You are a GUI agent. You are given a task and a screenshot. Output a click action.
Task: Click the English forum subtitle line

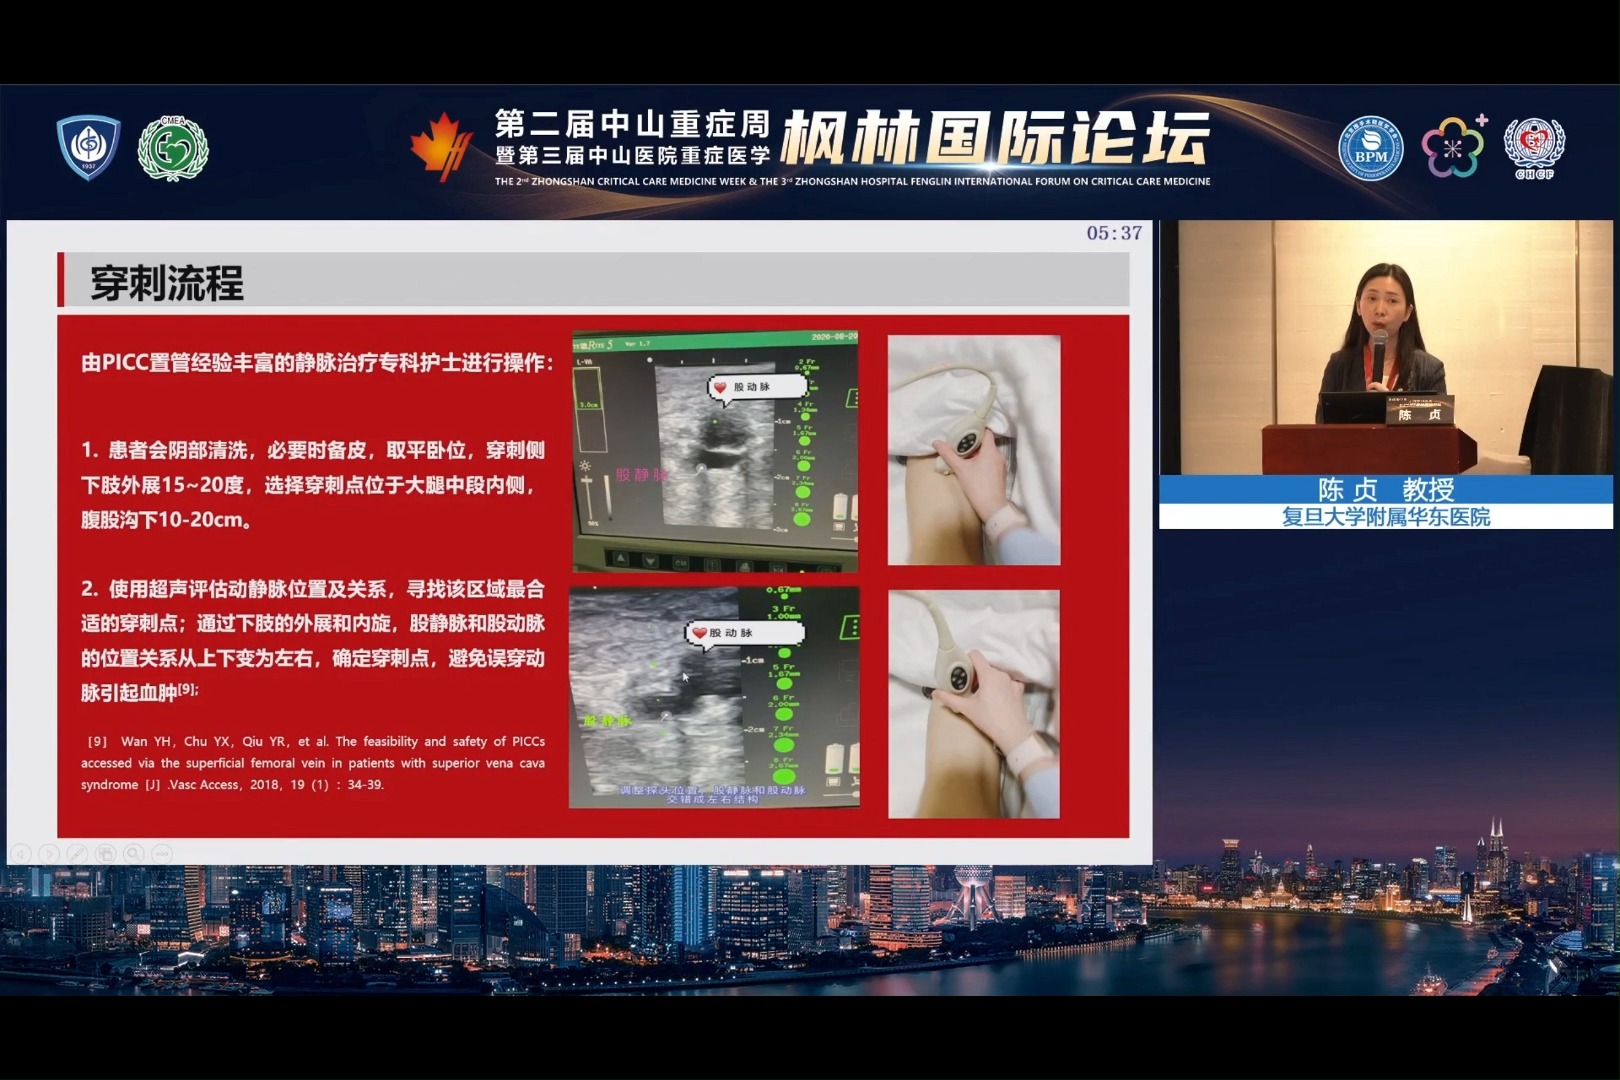click(852, 181)
